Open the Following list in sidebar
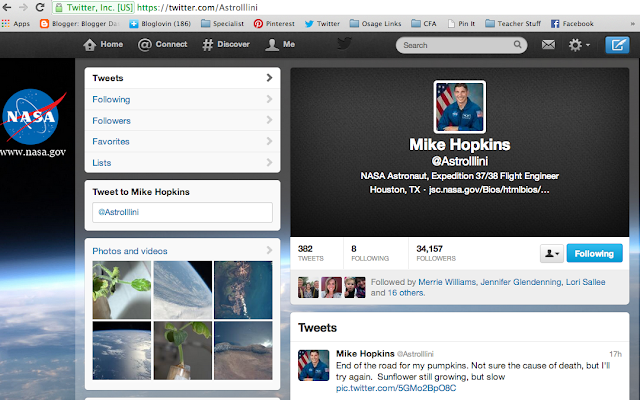Image resolution: width=640 pixels, height=400 pixels. pyautogui.click(x=182, y=99)
